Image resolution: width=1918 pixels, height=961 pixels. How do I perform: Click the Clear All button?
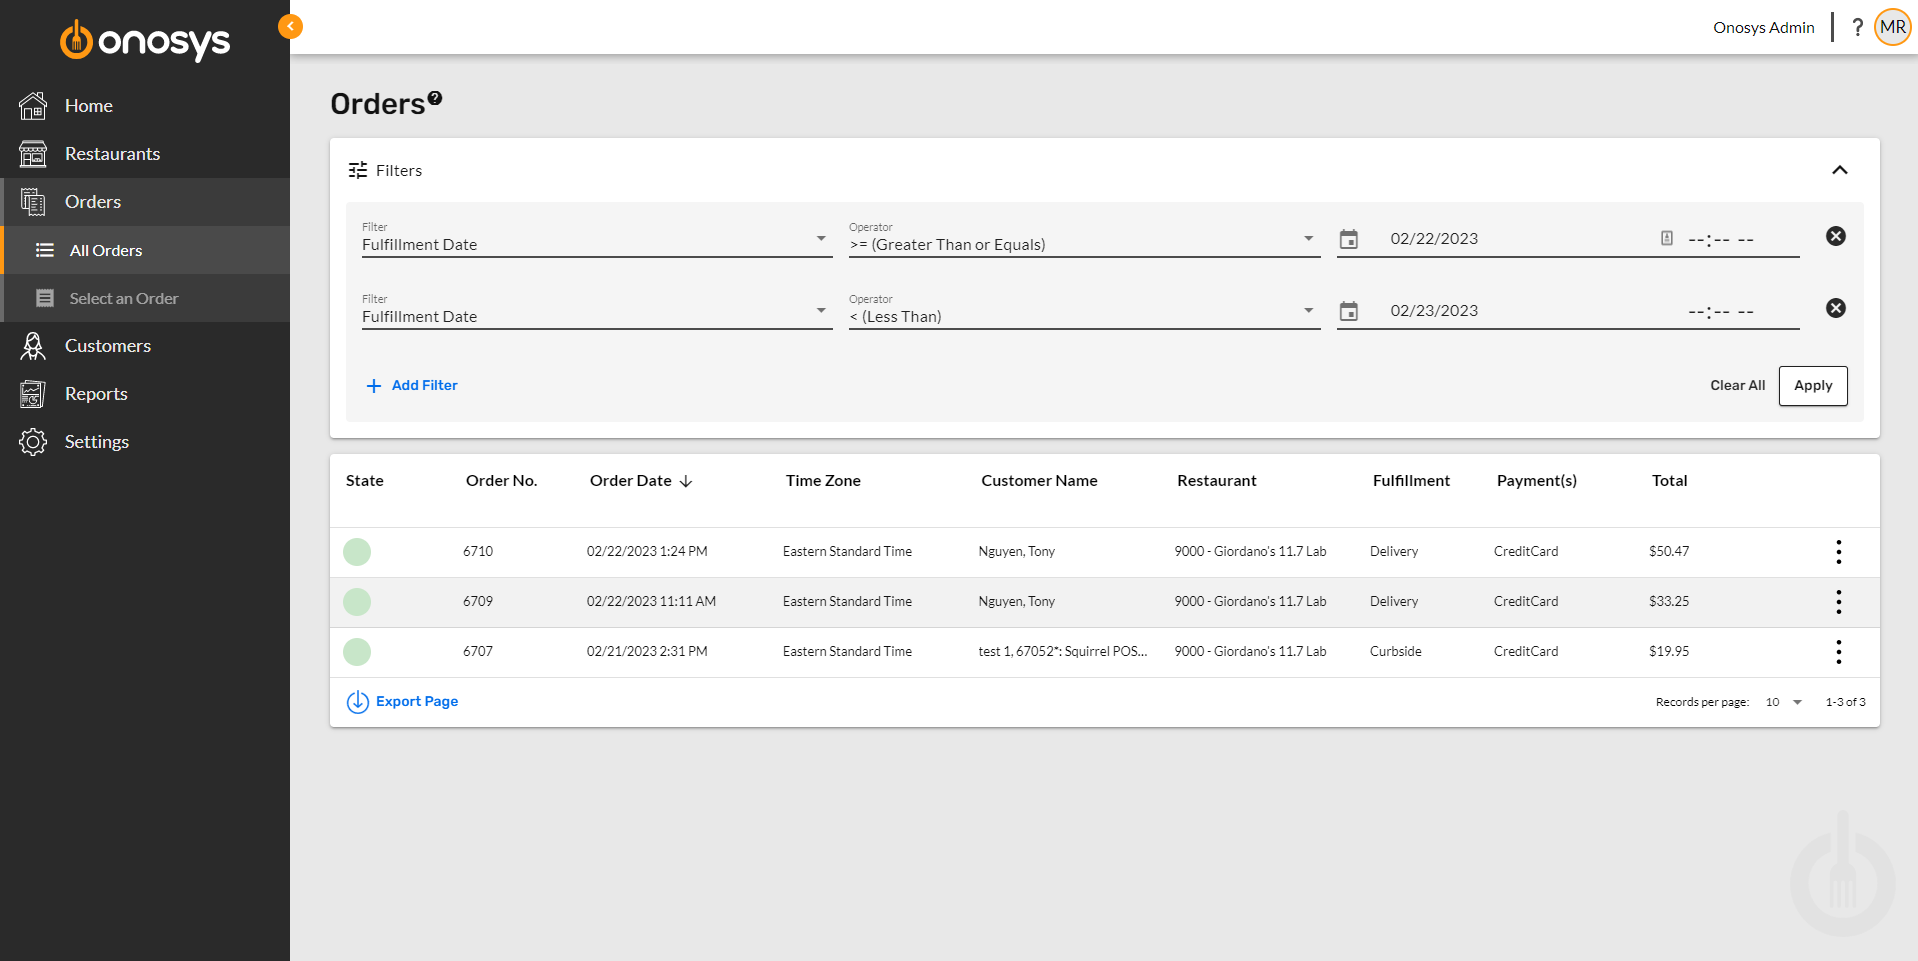click(1737, 385)
